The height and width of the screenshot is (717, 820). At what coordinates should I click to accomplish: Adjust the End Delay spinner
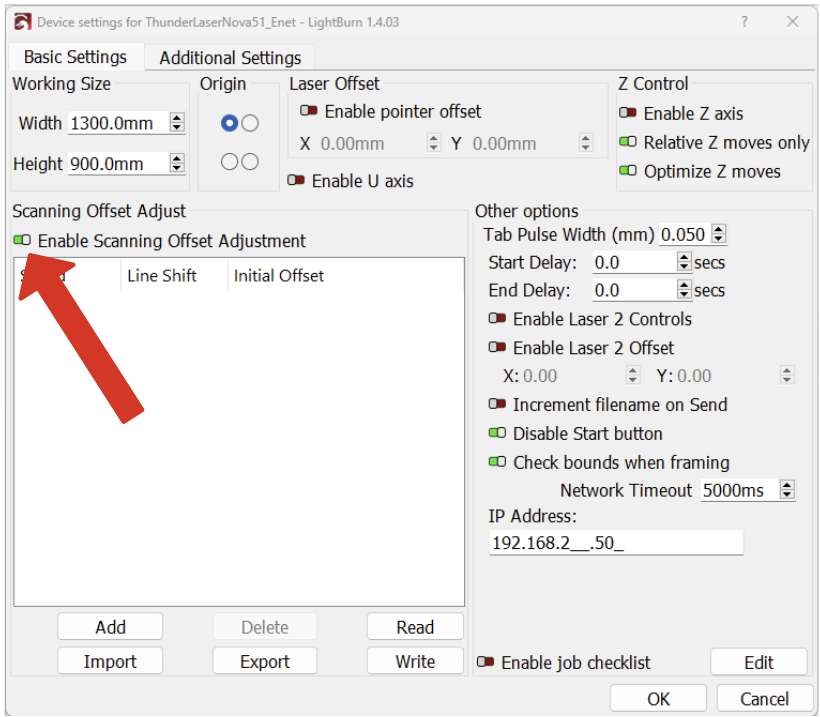(x=684, y=290)
